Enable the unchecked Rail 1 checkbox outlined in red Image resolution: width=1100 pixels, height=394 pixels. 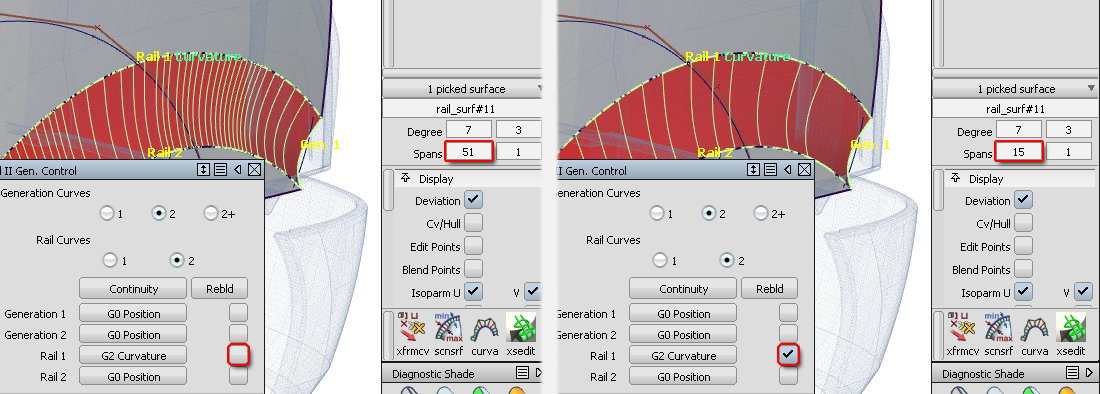[239, 355]
